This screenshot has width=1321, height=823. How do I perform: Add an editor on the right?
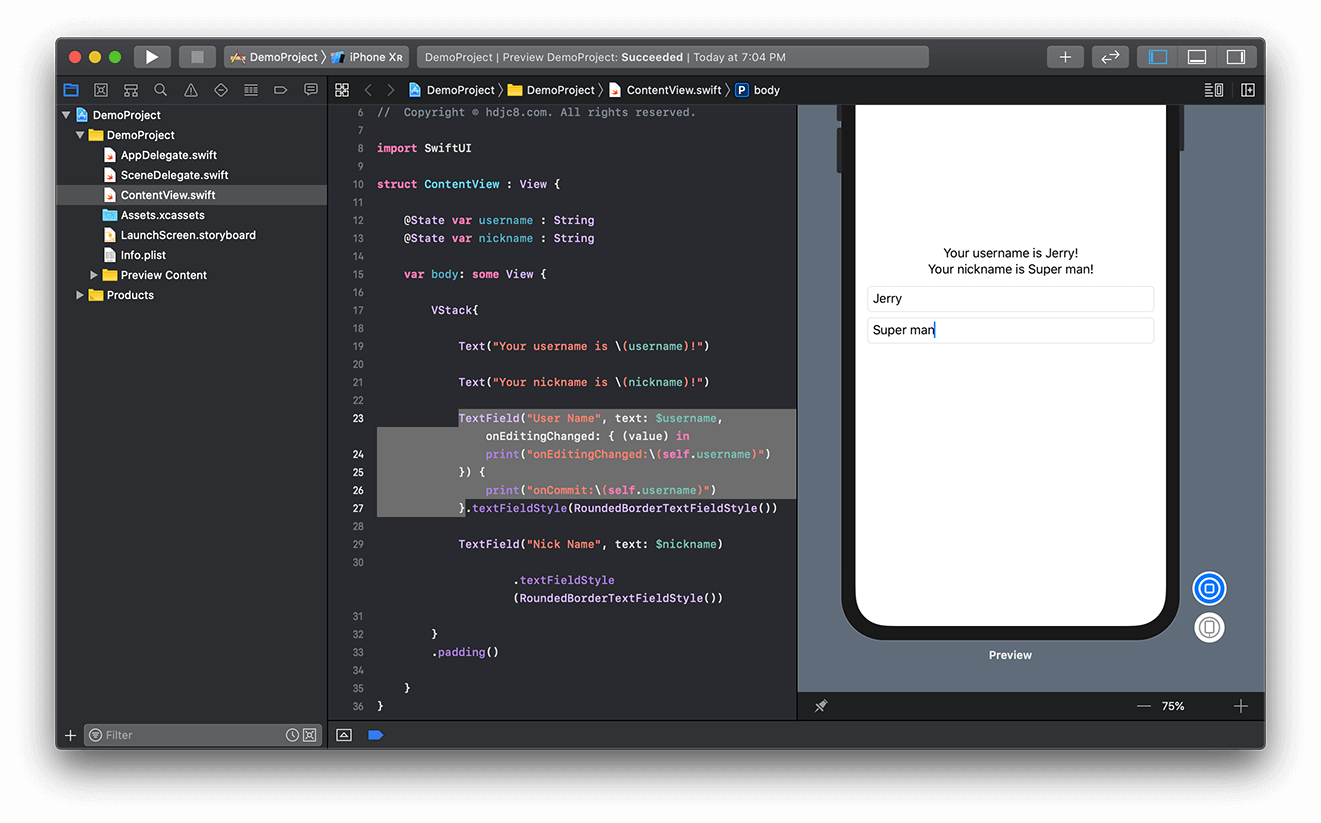(1248, 90)
